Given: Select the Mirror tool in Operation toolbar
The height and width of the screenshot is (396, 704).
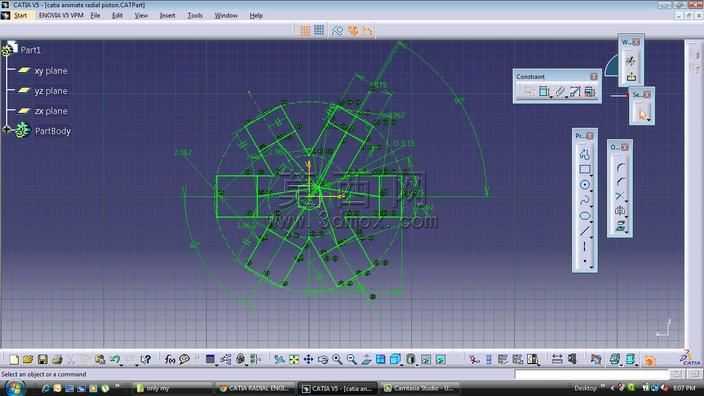Looking at the screenshot, I should click(x=620, y=211).
